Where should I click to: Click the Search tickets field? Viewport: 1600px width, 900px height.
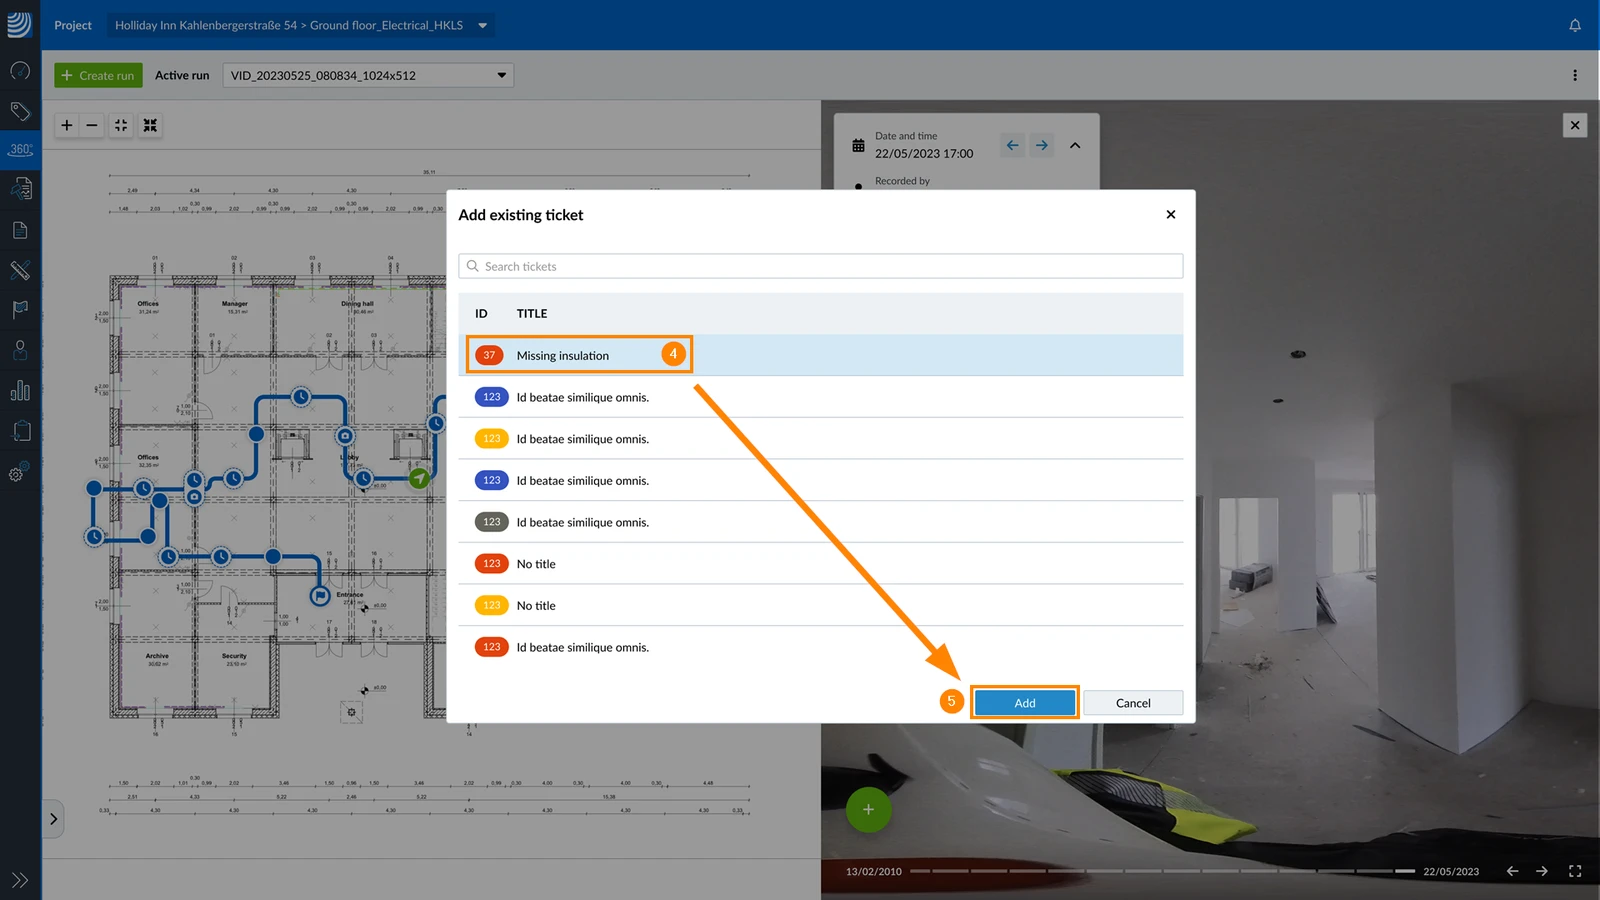click(x=821, y=266)
